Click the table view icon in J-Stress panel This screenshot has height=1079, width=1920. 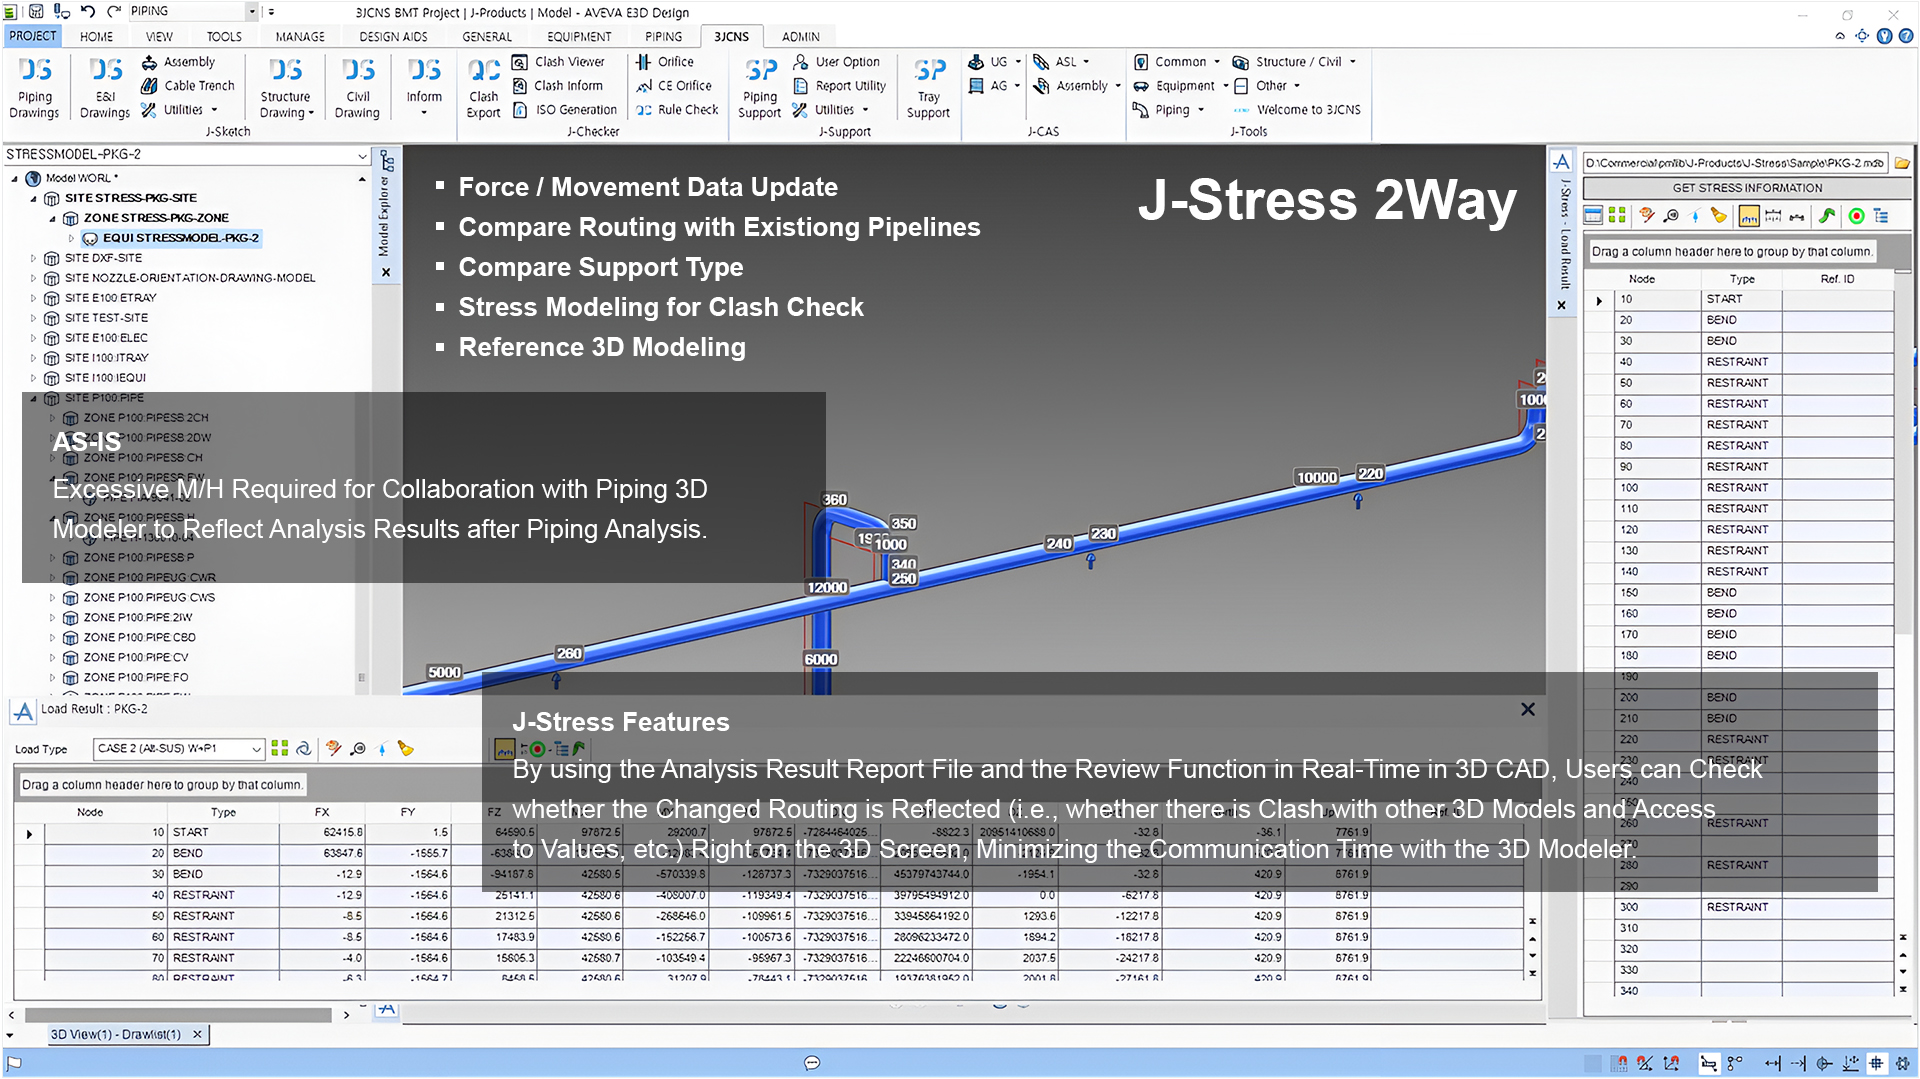pos(1593,216)
